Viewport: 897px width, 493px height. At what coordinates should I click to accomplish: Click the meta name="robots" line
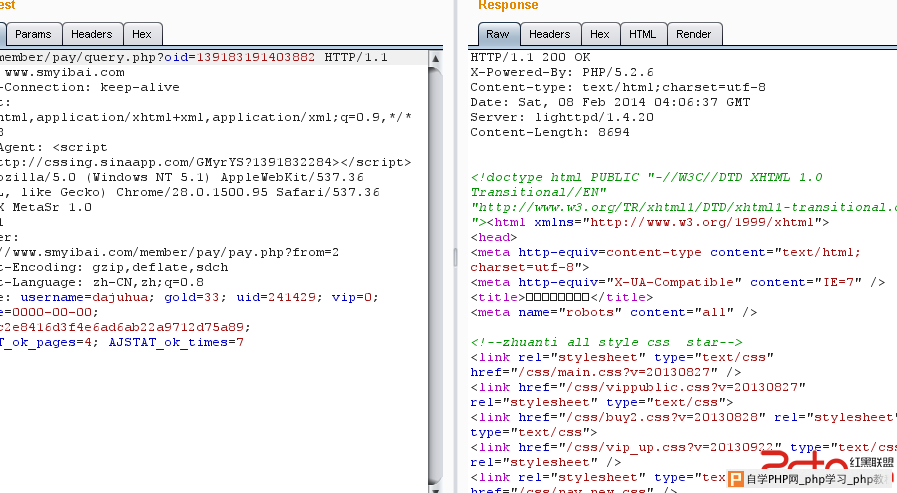coord(614,312)
